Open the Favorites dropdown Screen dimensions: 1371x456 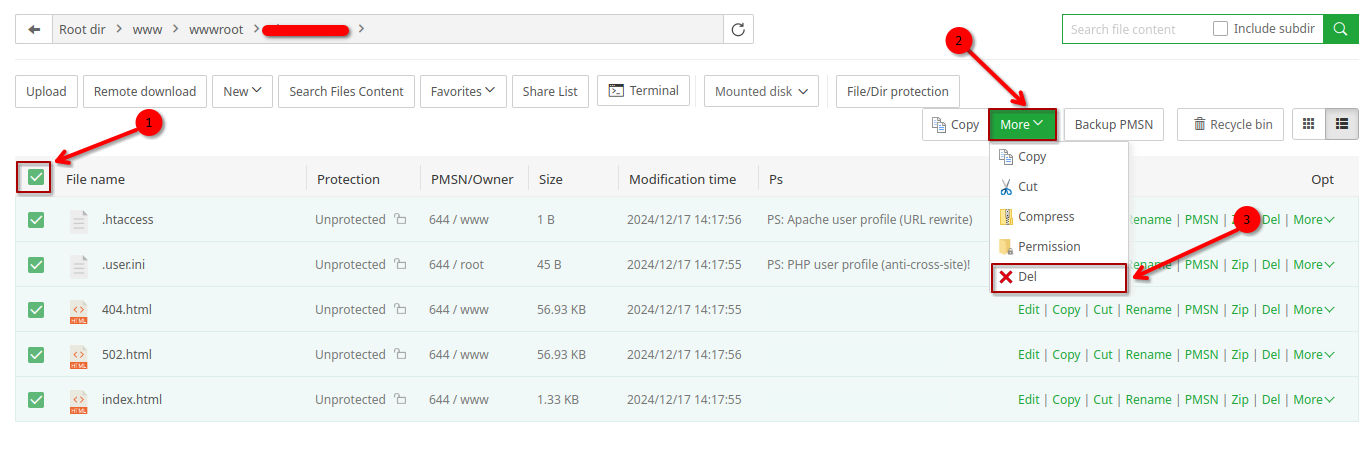coord(462,91)
